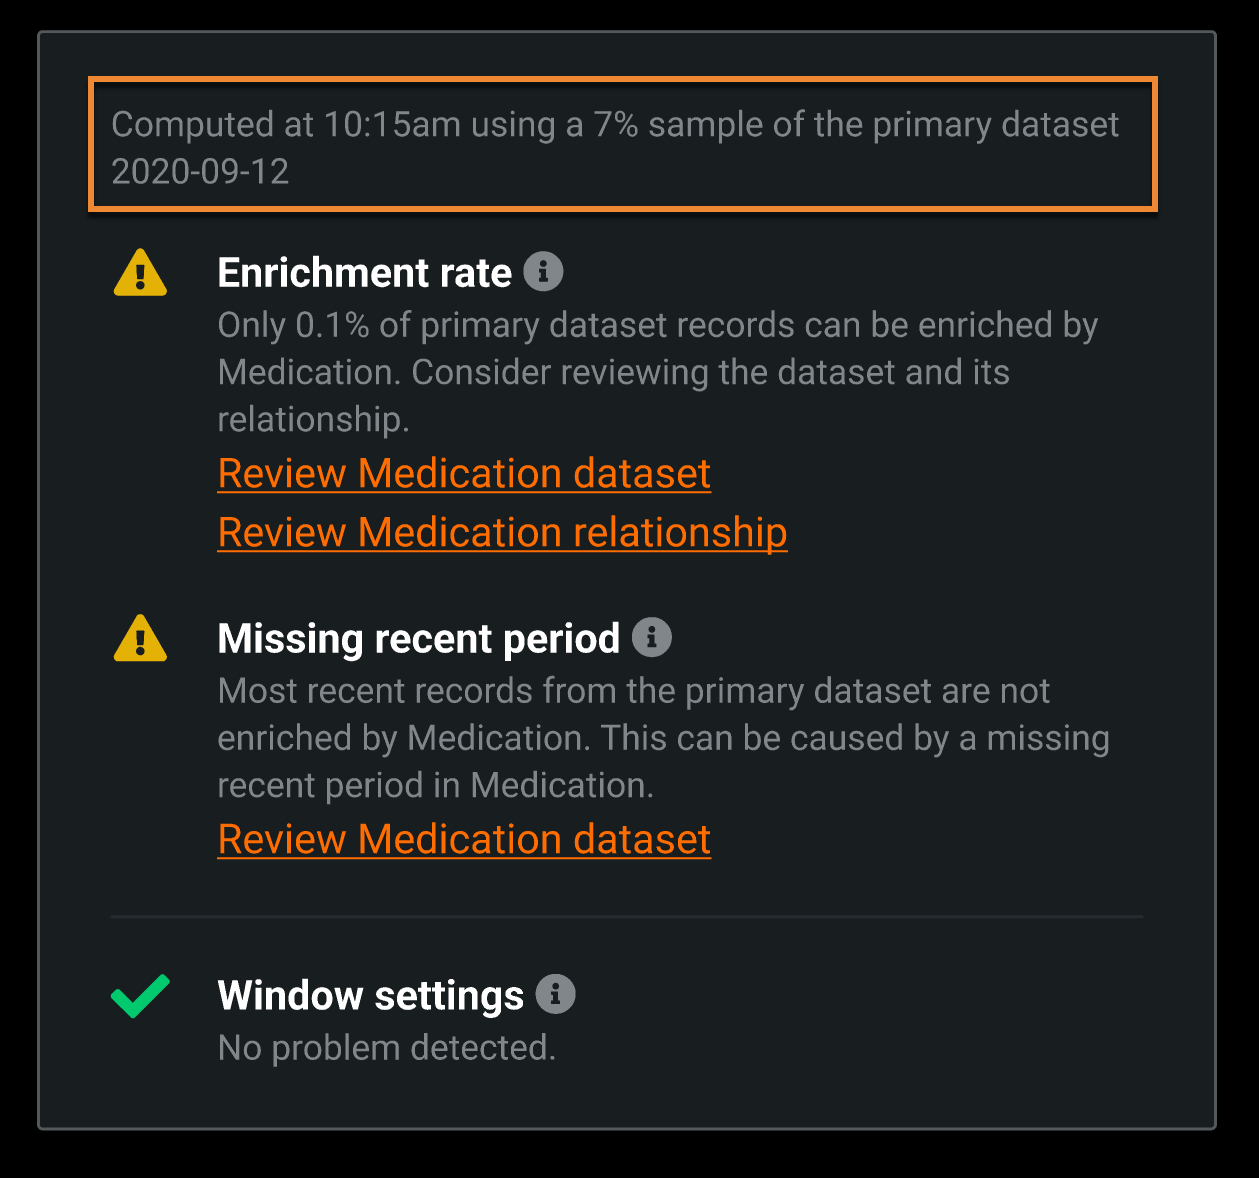Click the Enrichment rate heading
This screenshot has height=1178, width=1259.
[364, 273]
